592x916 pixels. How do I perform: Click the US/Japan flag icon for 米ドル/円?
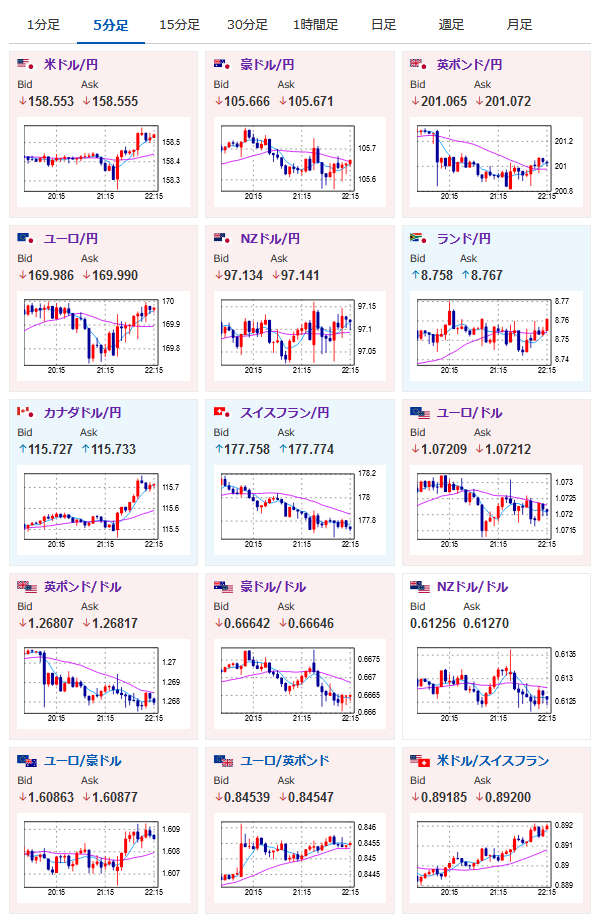(26, 64)
